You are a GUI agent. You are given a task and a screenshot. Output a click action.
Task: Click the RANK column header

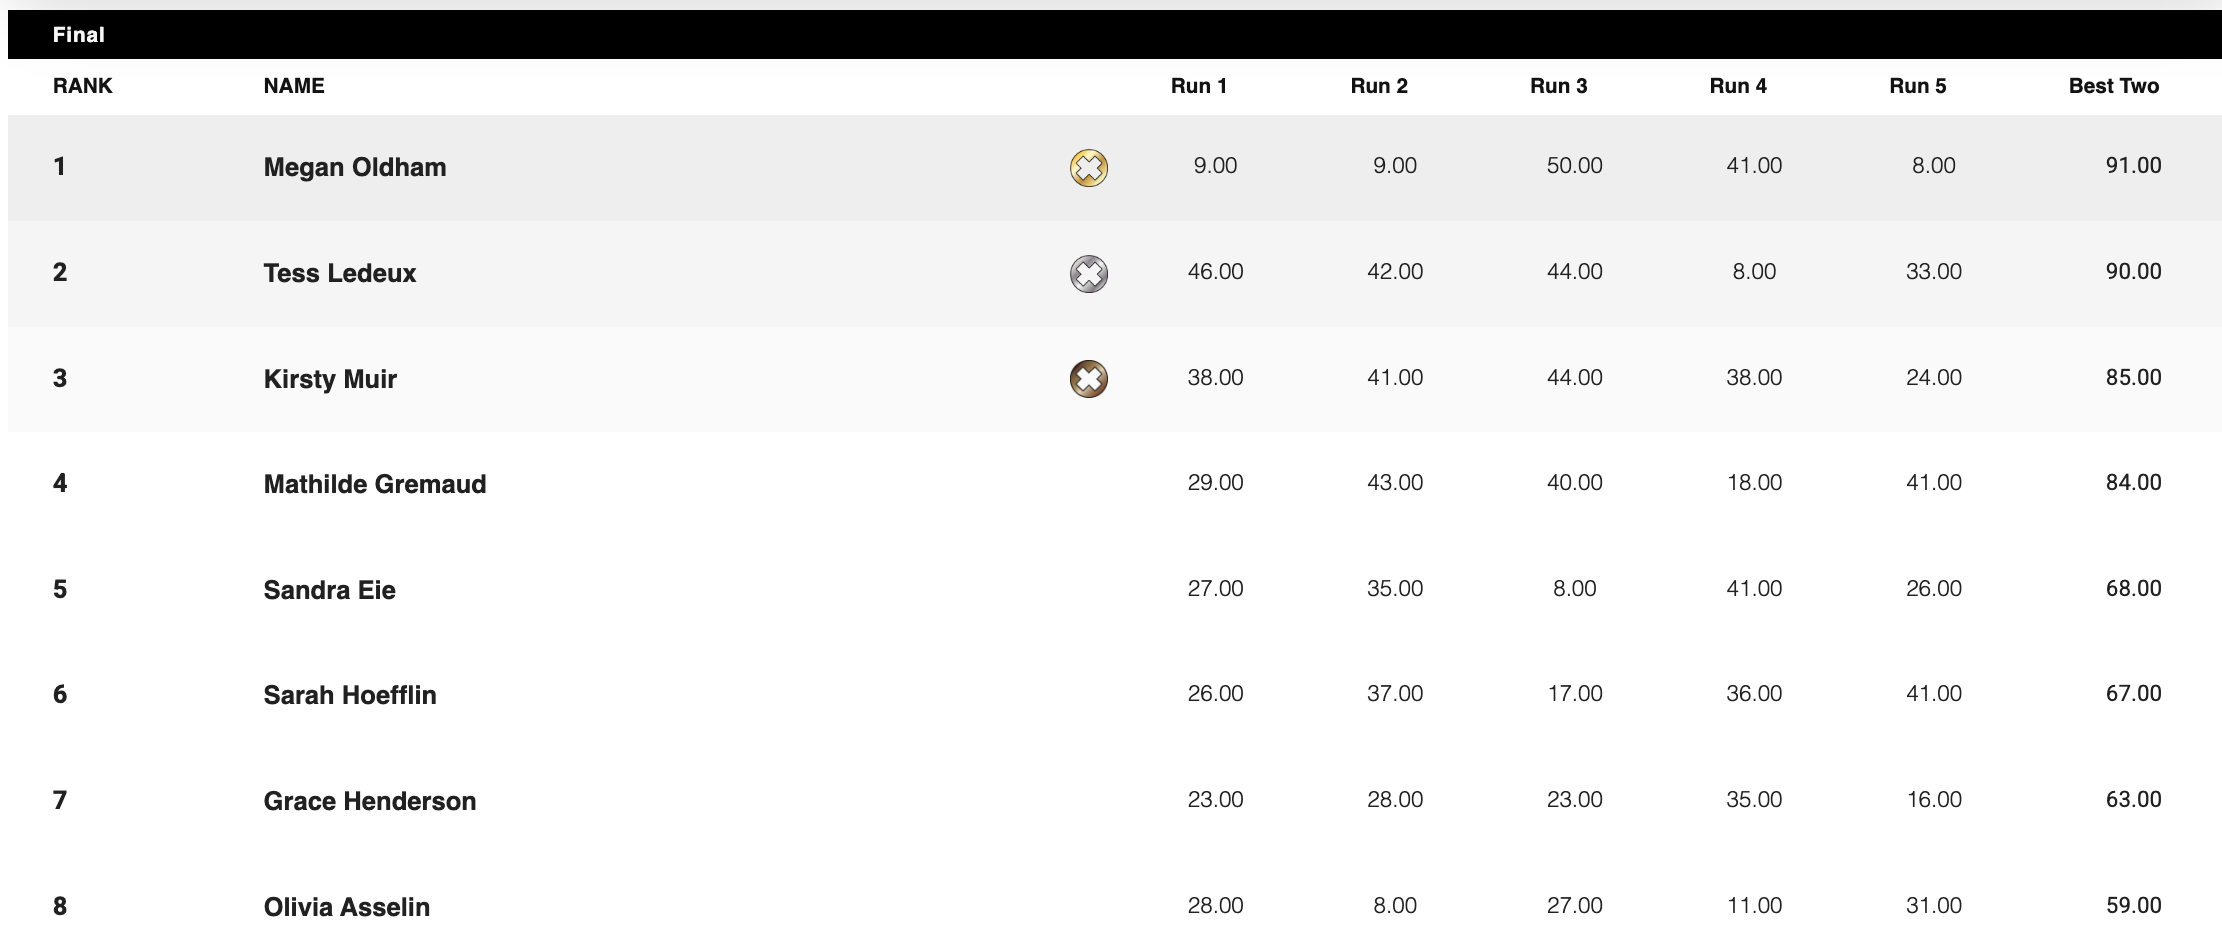tap(82, 86)
